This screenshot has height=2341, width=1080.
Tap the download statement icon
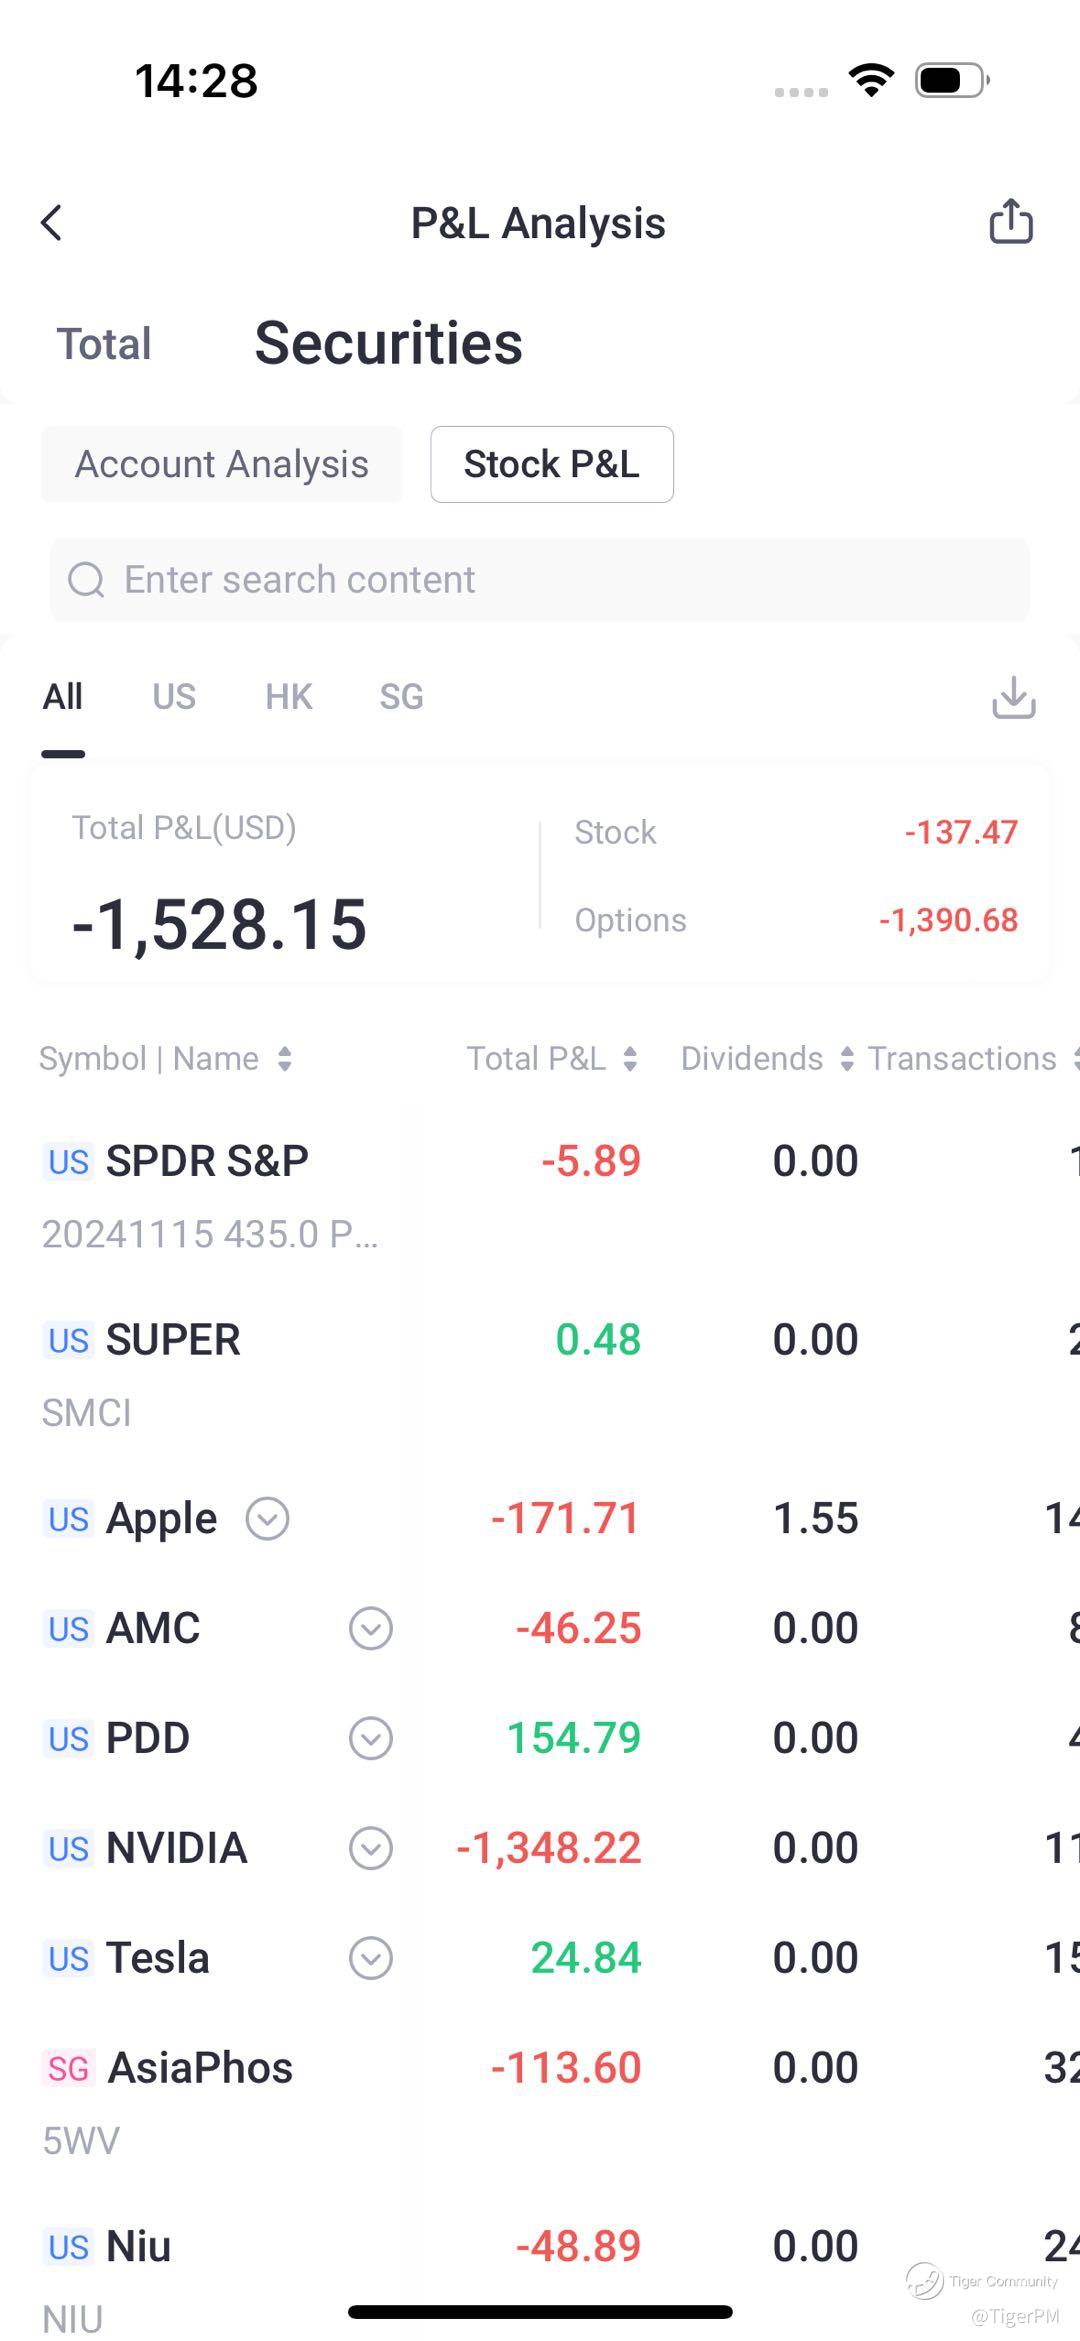click(1013, 697)
